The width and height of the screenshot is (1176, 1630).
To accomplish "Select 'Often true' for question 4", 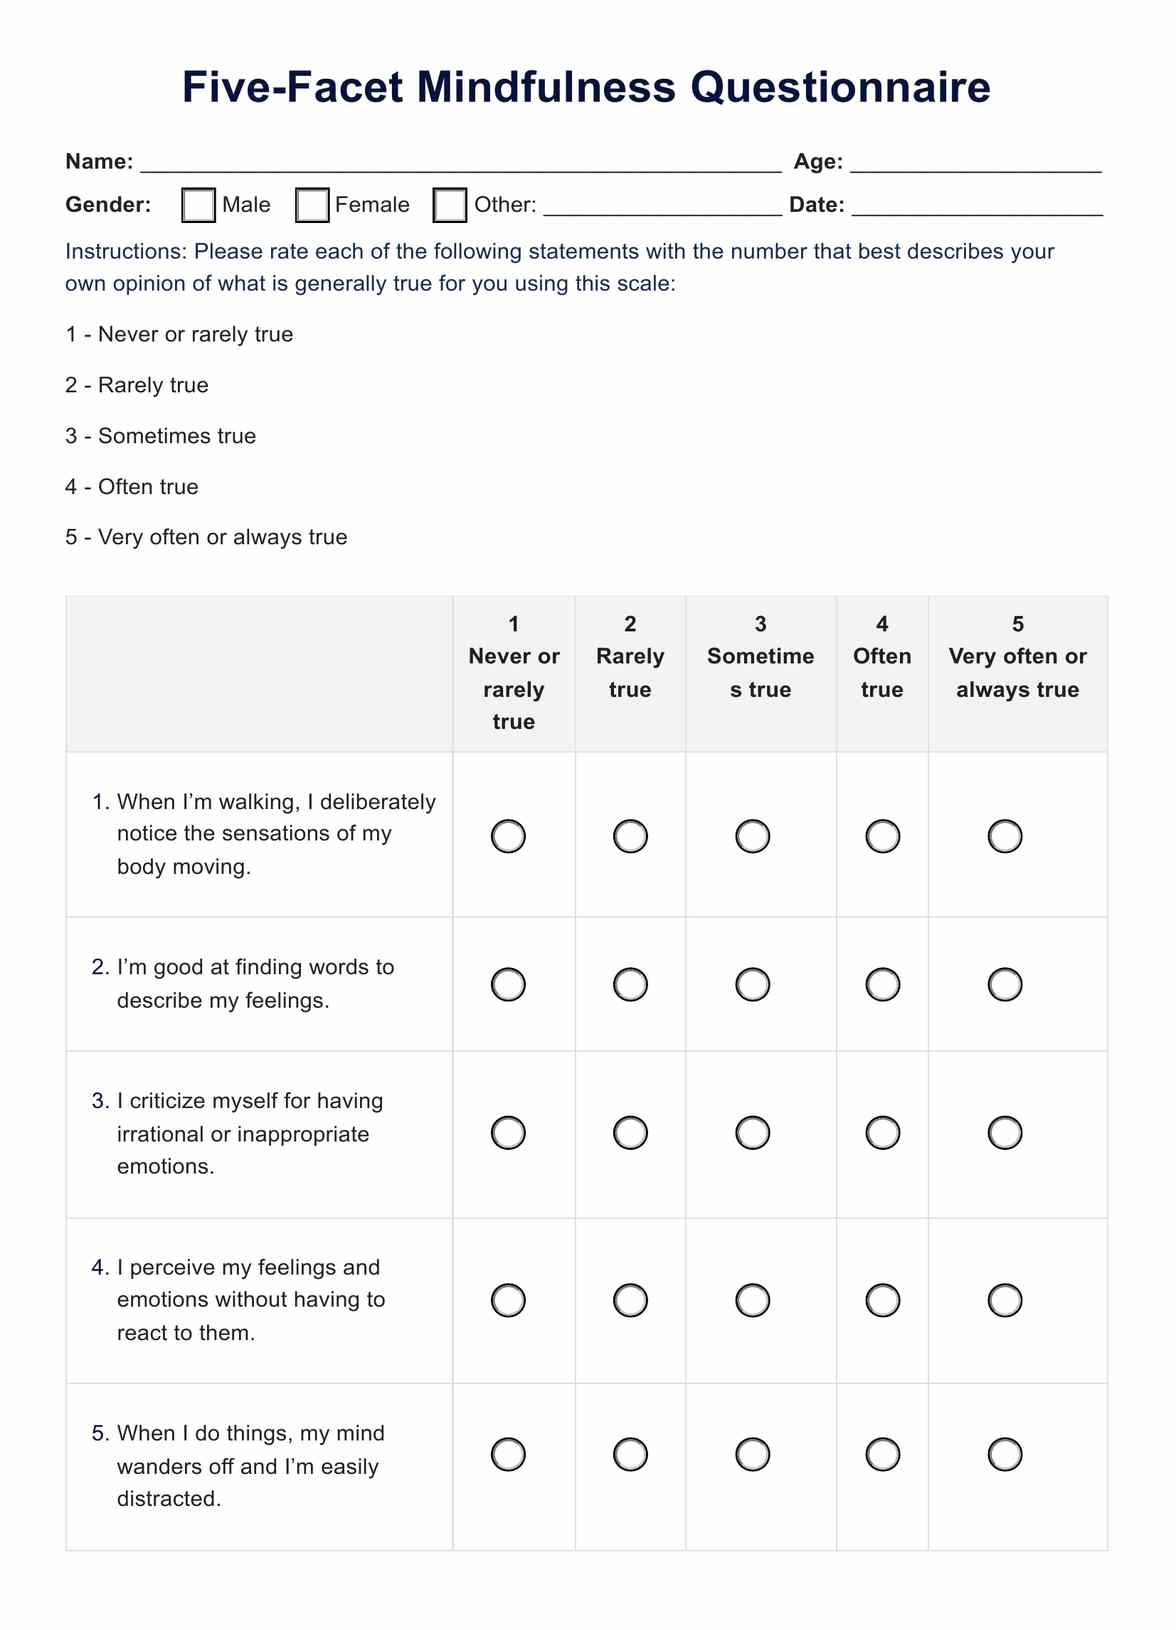I will point(883,1301).
